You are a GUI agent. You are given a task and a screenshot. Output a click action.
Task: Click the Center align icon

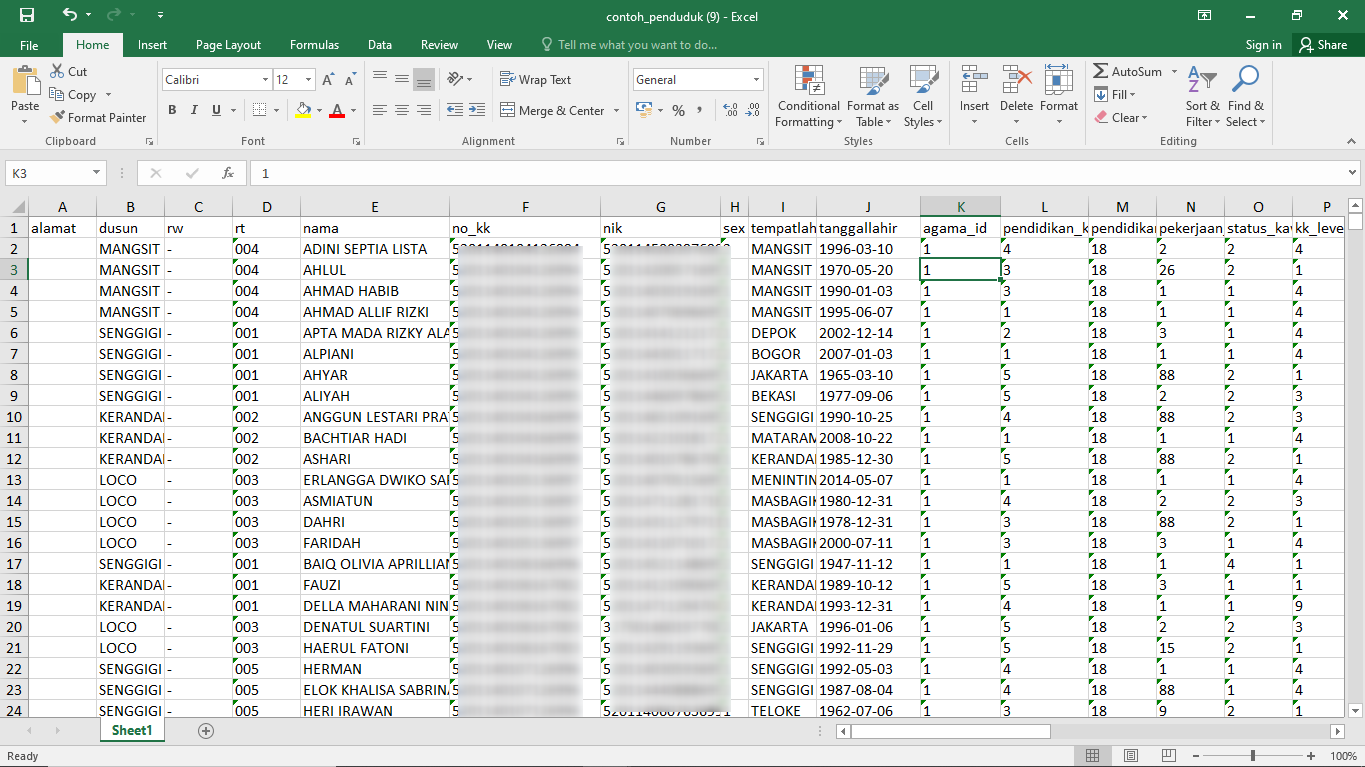click(402, 111)
